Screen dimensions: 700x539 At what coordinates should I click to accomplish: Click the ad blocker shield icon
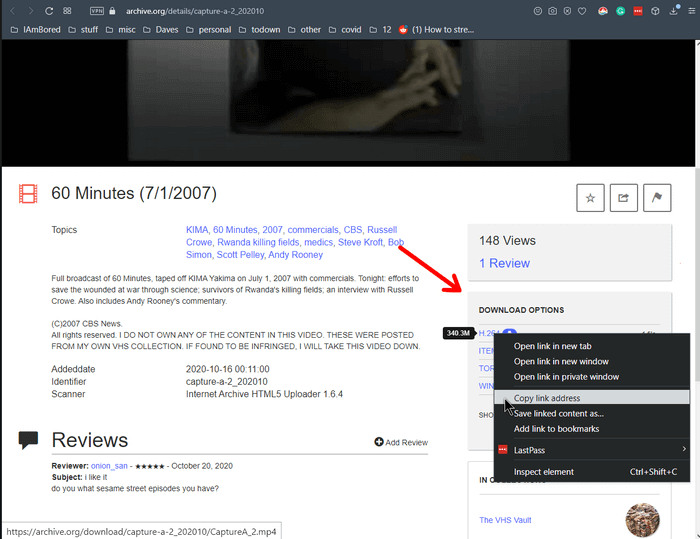click(567, 11)
